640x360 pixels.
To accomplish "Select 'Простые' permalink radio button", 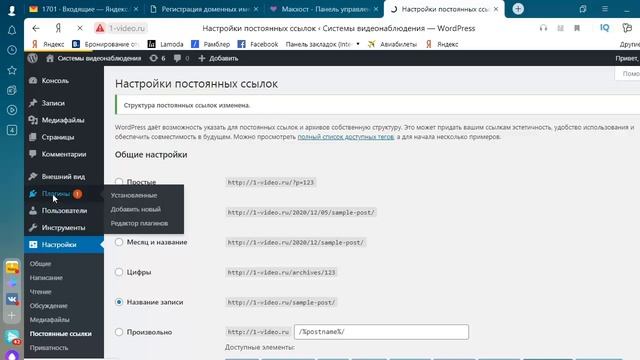I will 119,182.
